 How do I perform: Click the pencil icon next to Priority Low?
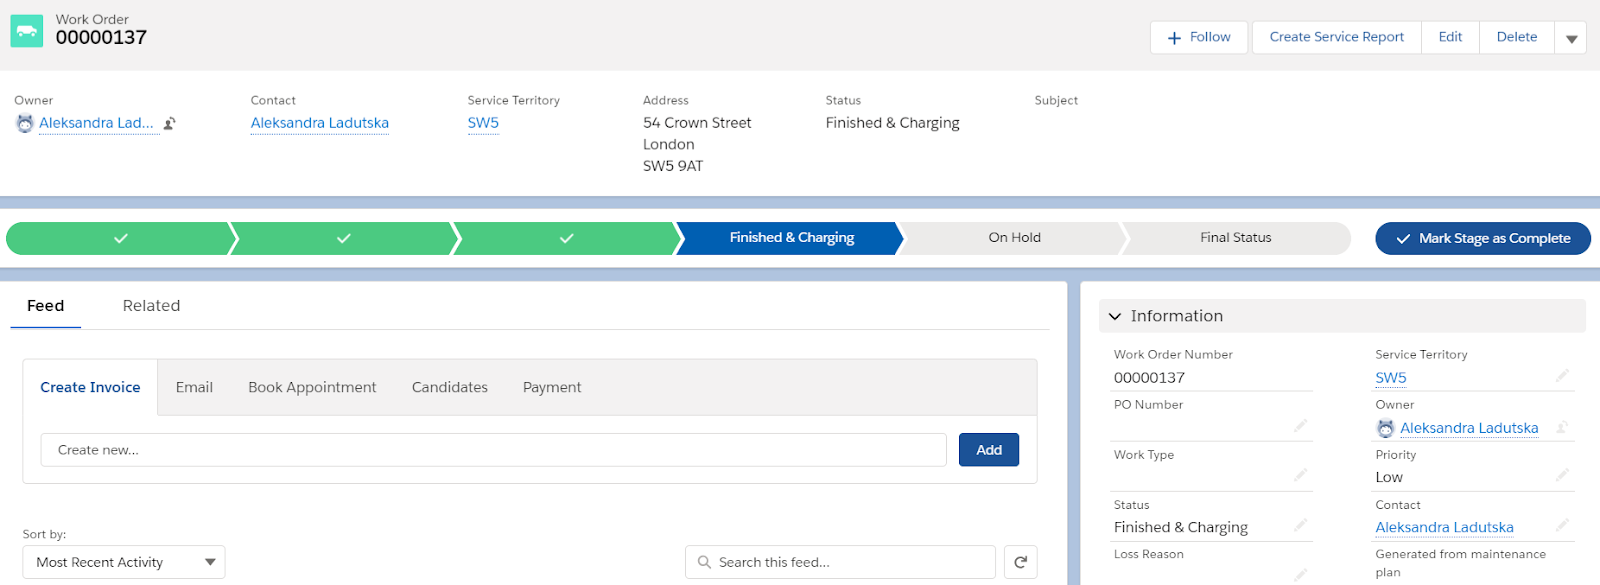tap(1562, 476)
